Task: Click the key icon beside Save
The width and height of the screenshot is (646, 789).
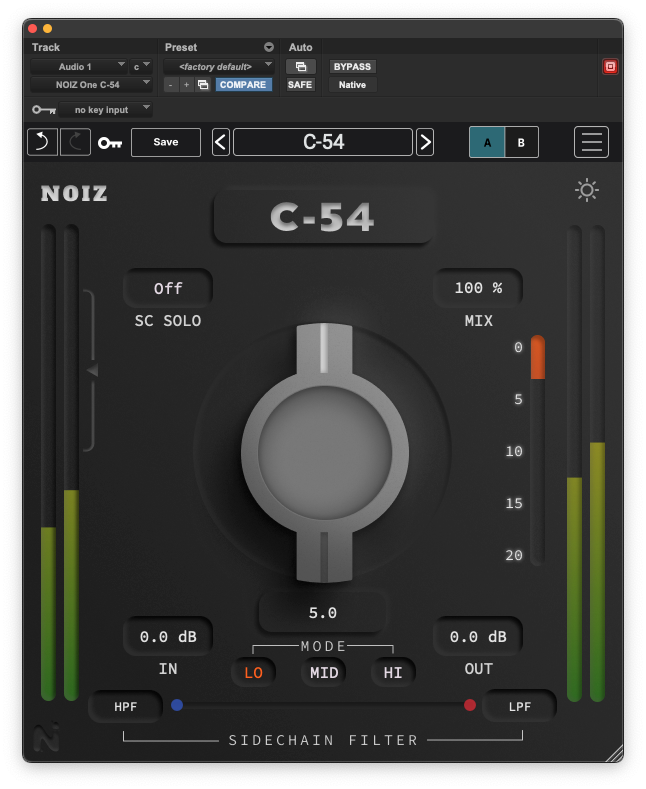Action: pos(110,143)
